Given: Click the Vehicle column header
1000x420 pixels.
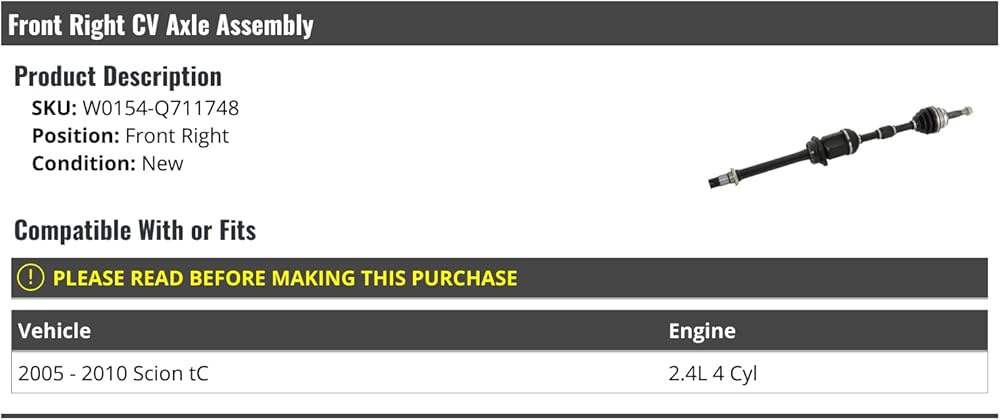Looking at the screenshot, I should (54, 331).
